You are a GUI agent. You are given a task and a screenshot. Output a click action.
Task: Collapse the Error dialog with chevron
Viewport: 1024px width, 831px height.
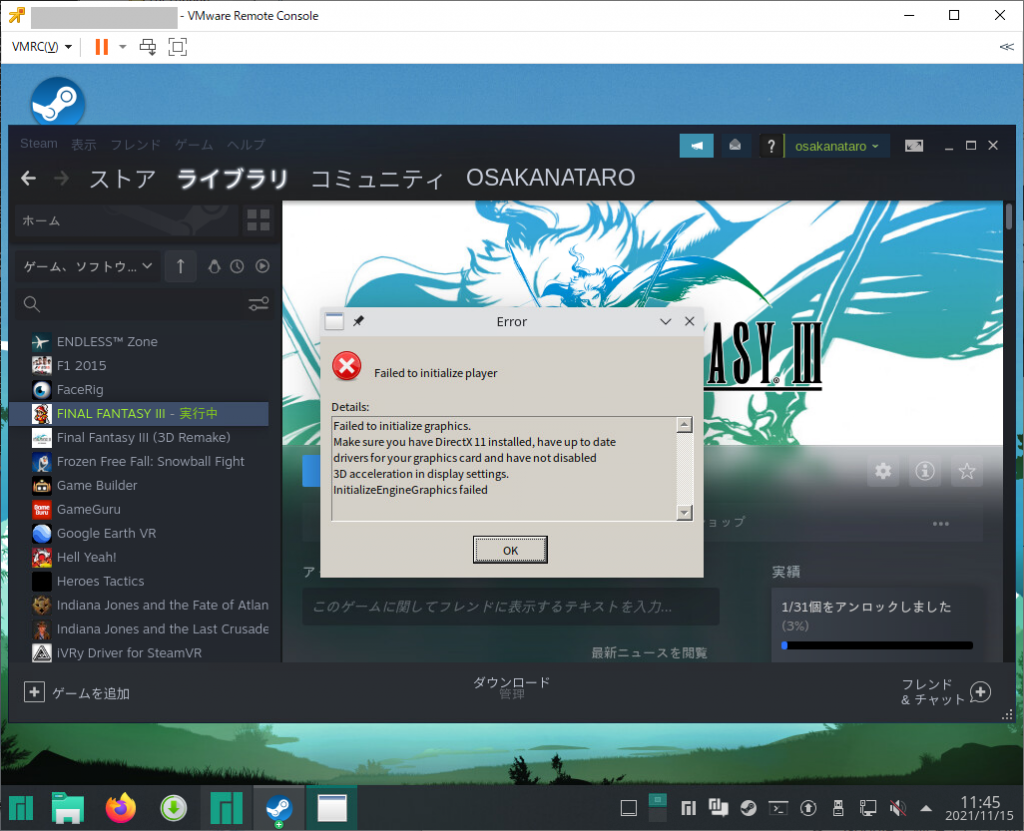[665, 321]
